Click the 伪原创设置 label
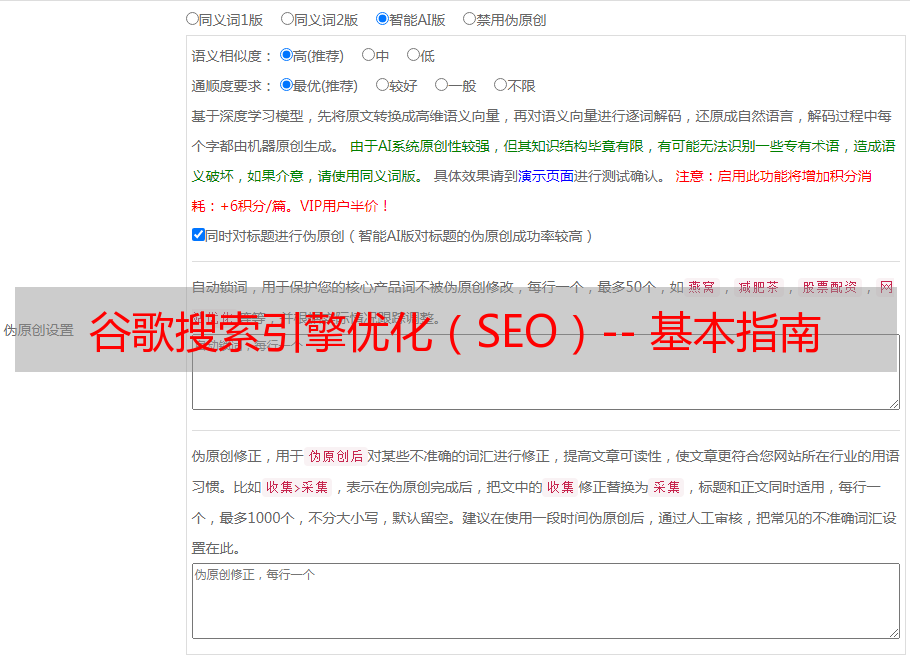This screenshot has height=658, width=911. coord(38,330)
